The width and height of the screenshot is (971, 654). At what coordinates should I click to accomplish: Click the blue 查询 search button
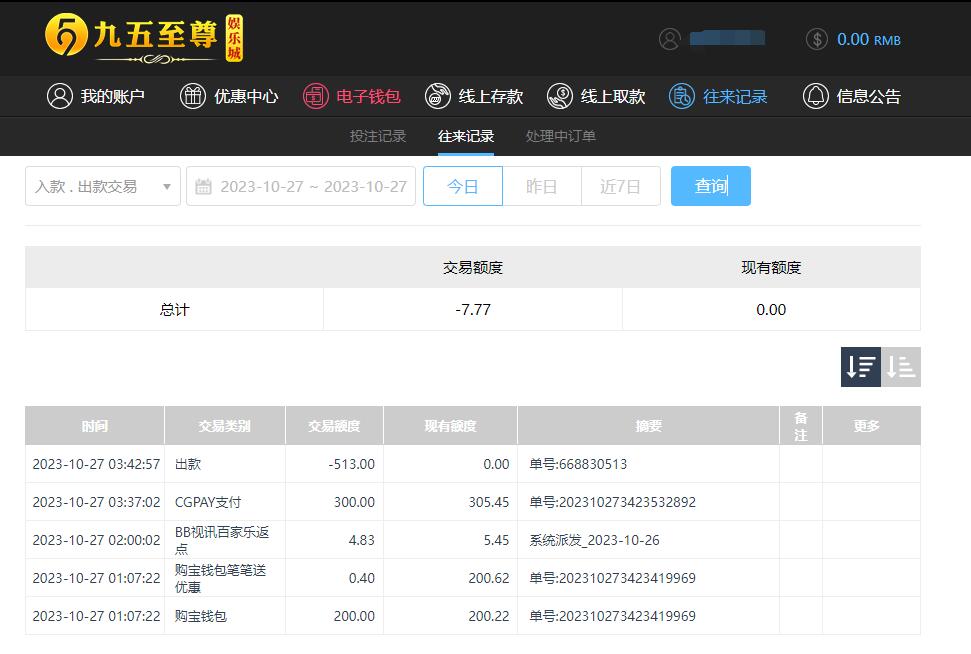(x=710, y=186)
